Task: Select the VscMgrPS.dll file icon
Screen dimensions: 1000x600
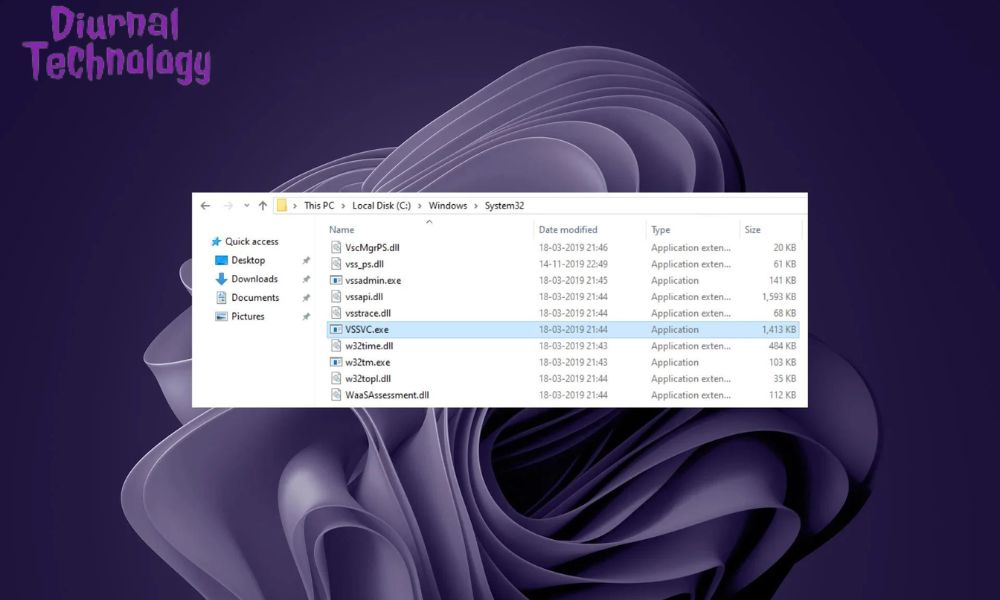Action: (336, 247)
